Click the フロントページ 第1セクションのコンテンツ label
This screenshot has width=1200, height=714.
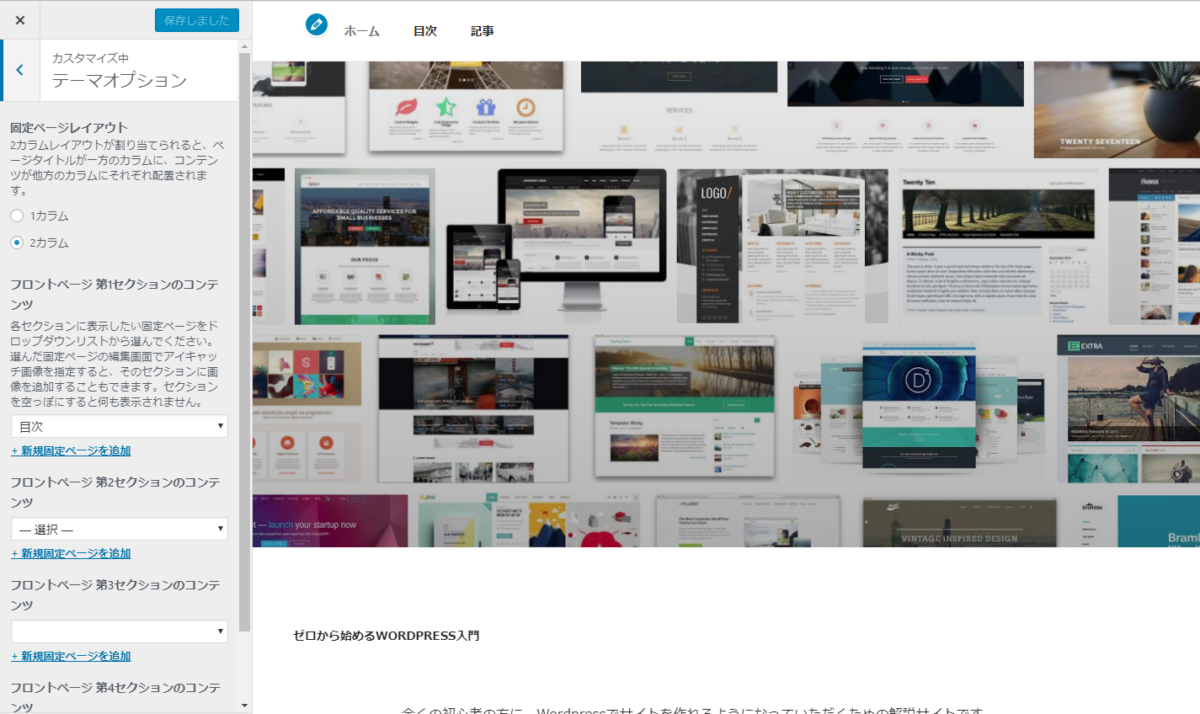[114, 294]
